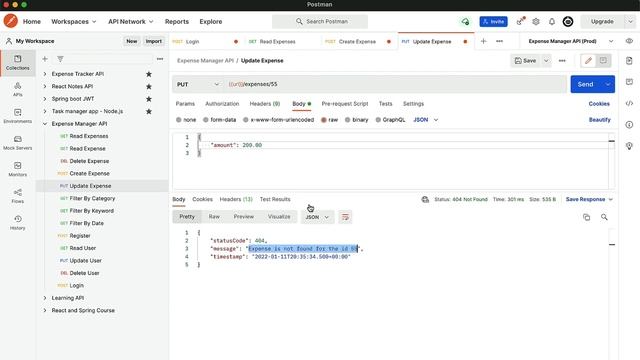
Task: Switch to the Tests tab
Action: tap(385, 104)
